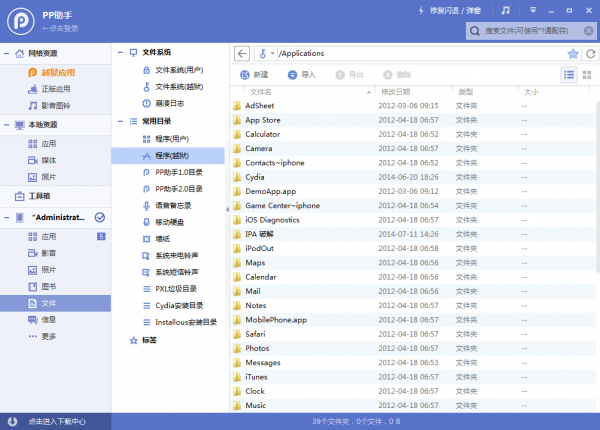
Task: Click 点击进入下载中心 download icon
Action: pyautogui.click(x=12, y=422)
